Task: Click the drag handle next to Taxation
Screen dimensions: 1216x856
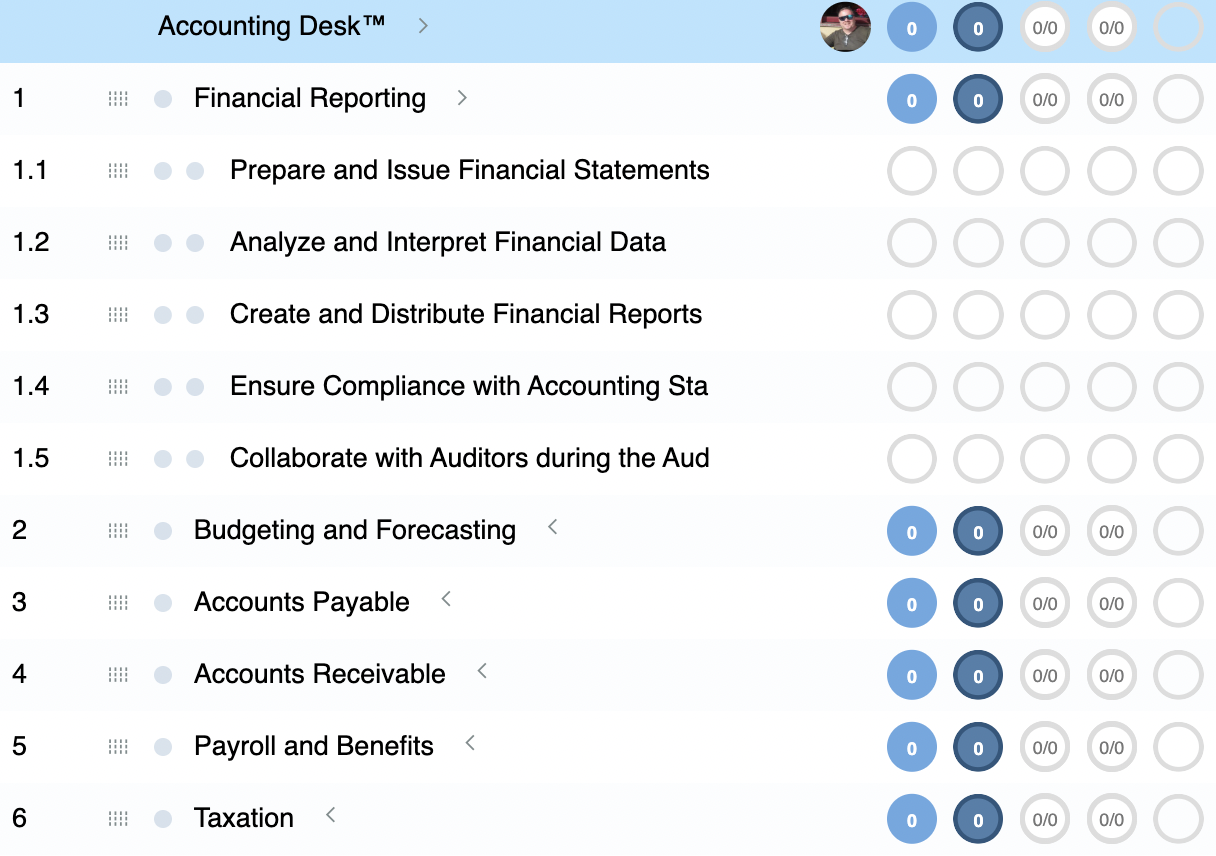Action: (117, 818)
